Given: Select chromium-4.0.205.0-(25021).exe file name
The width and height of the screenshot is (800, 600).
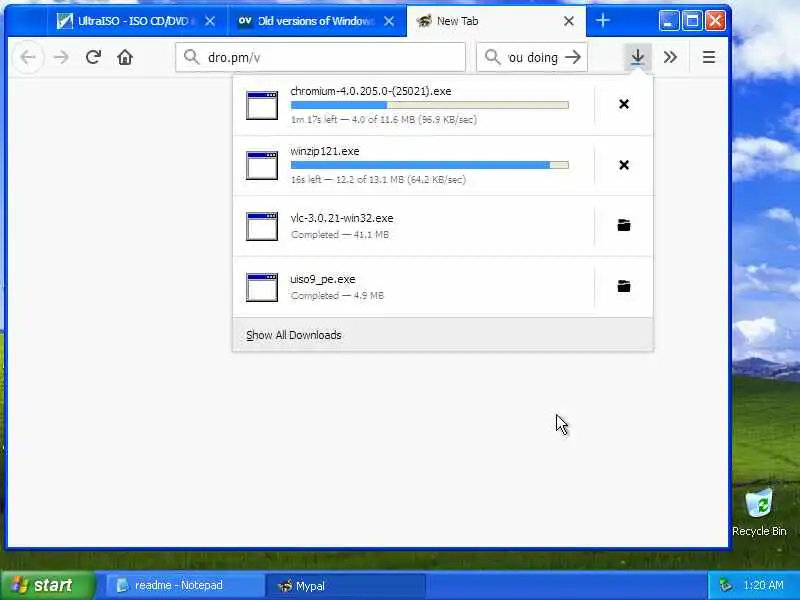Looking at the screenshot, I should click(x=371, y=91).
